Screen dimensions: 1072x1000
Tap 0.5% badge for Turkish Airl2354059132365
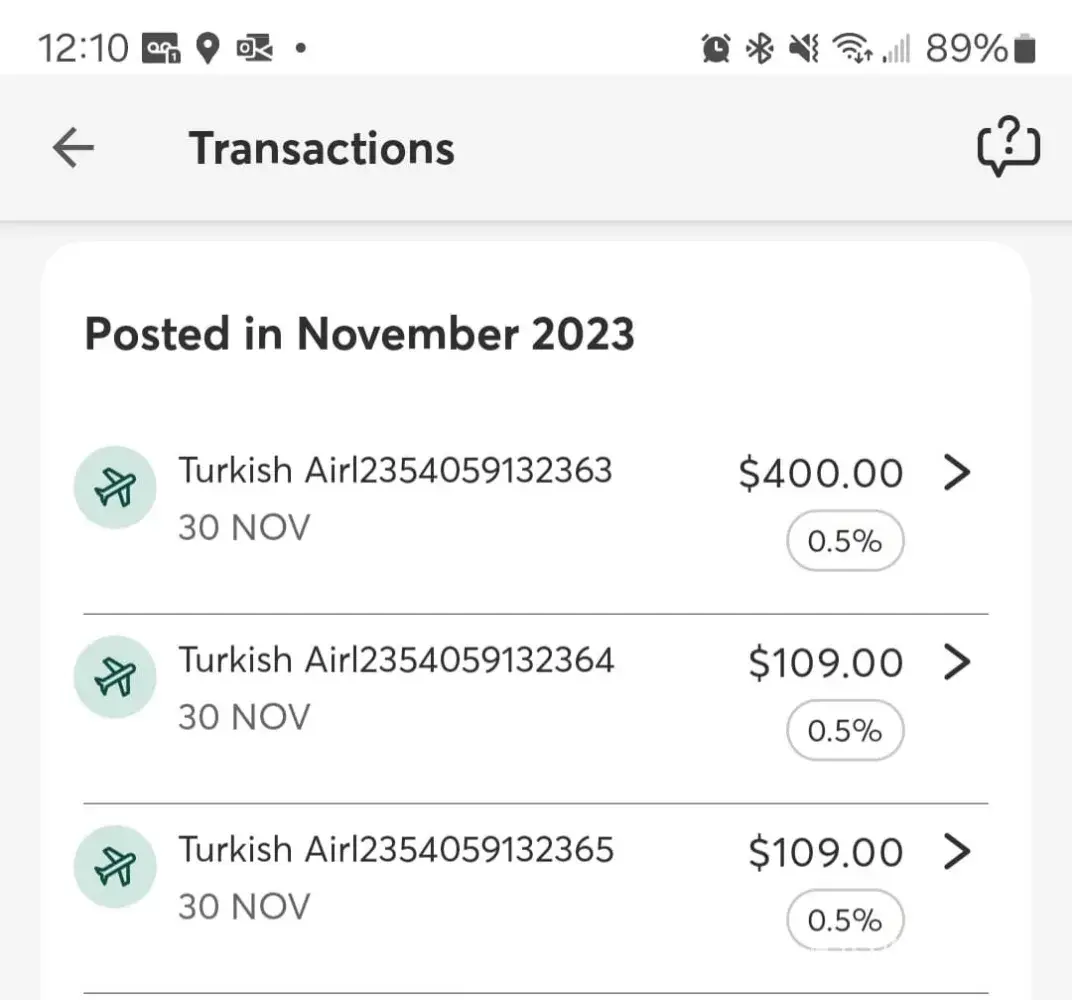(x=845, y=920)
